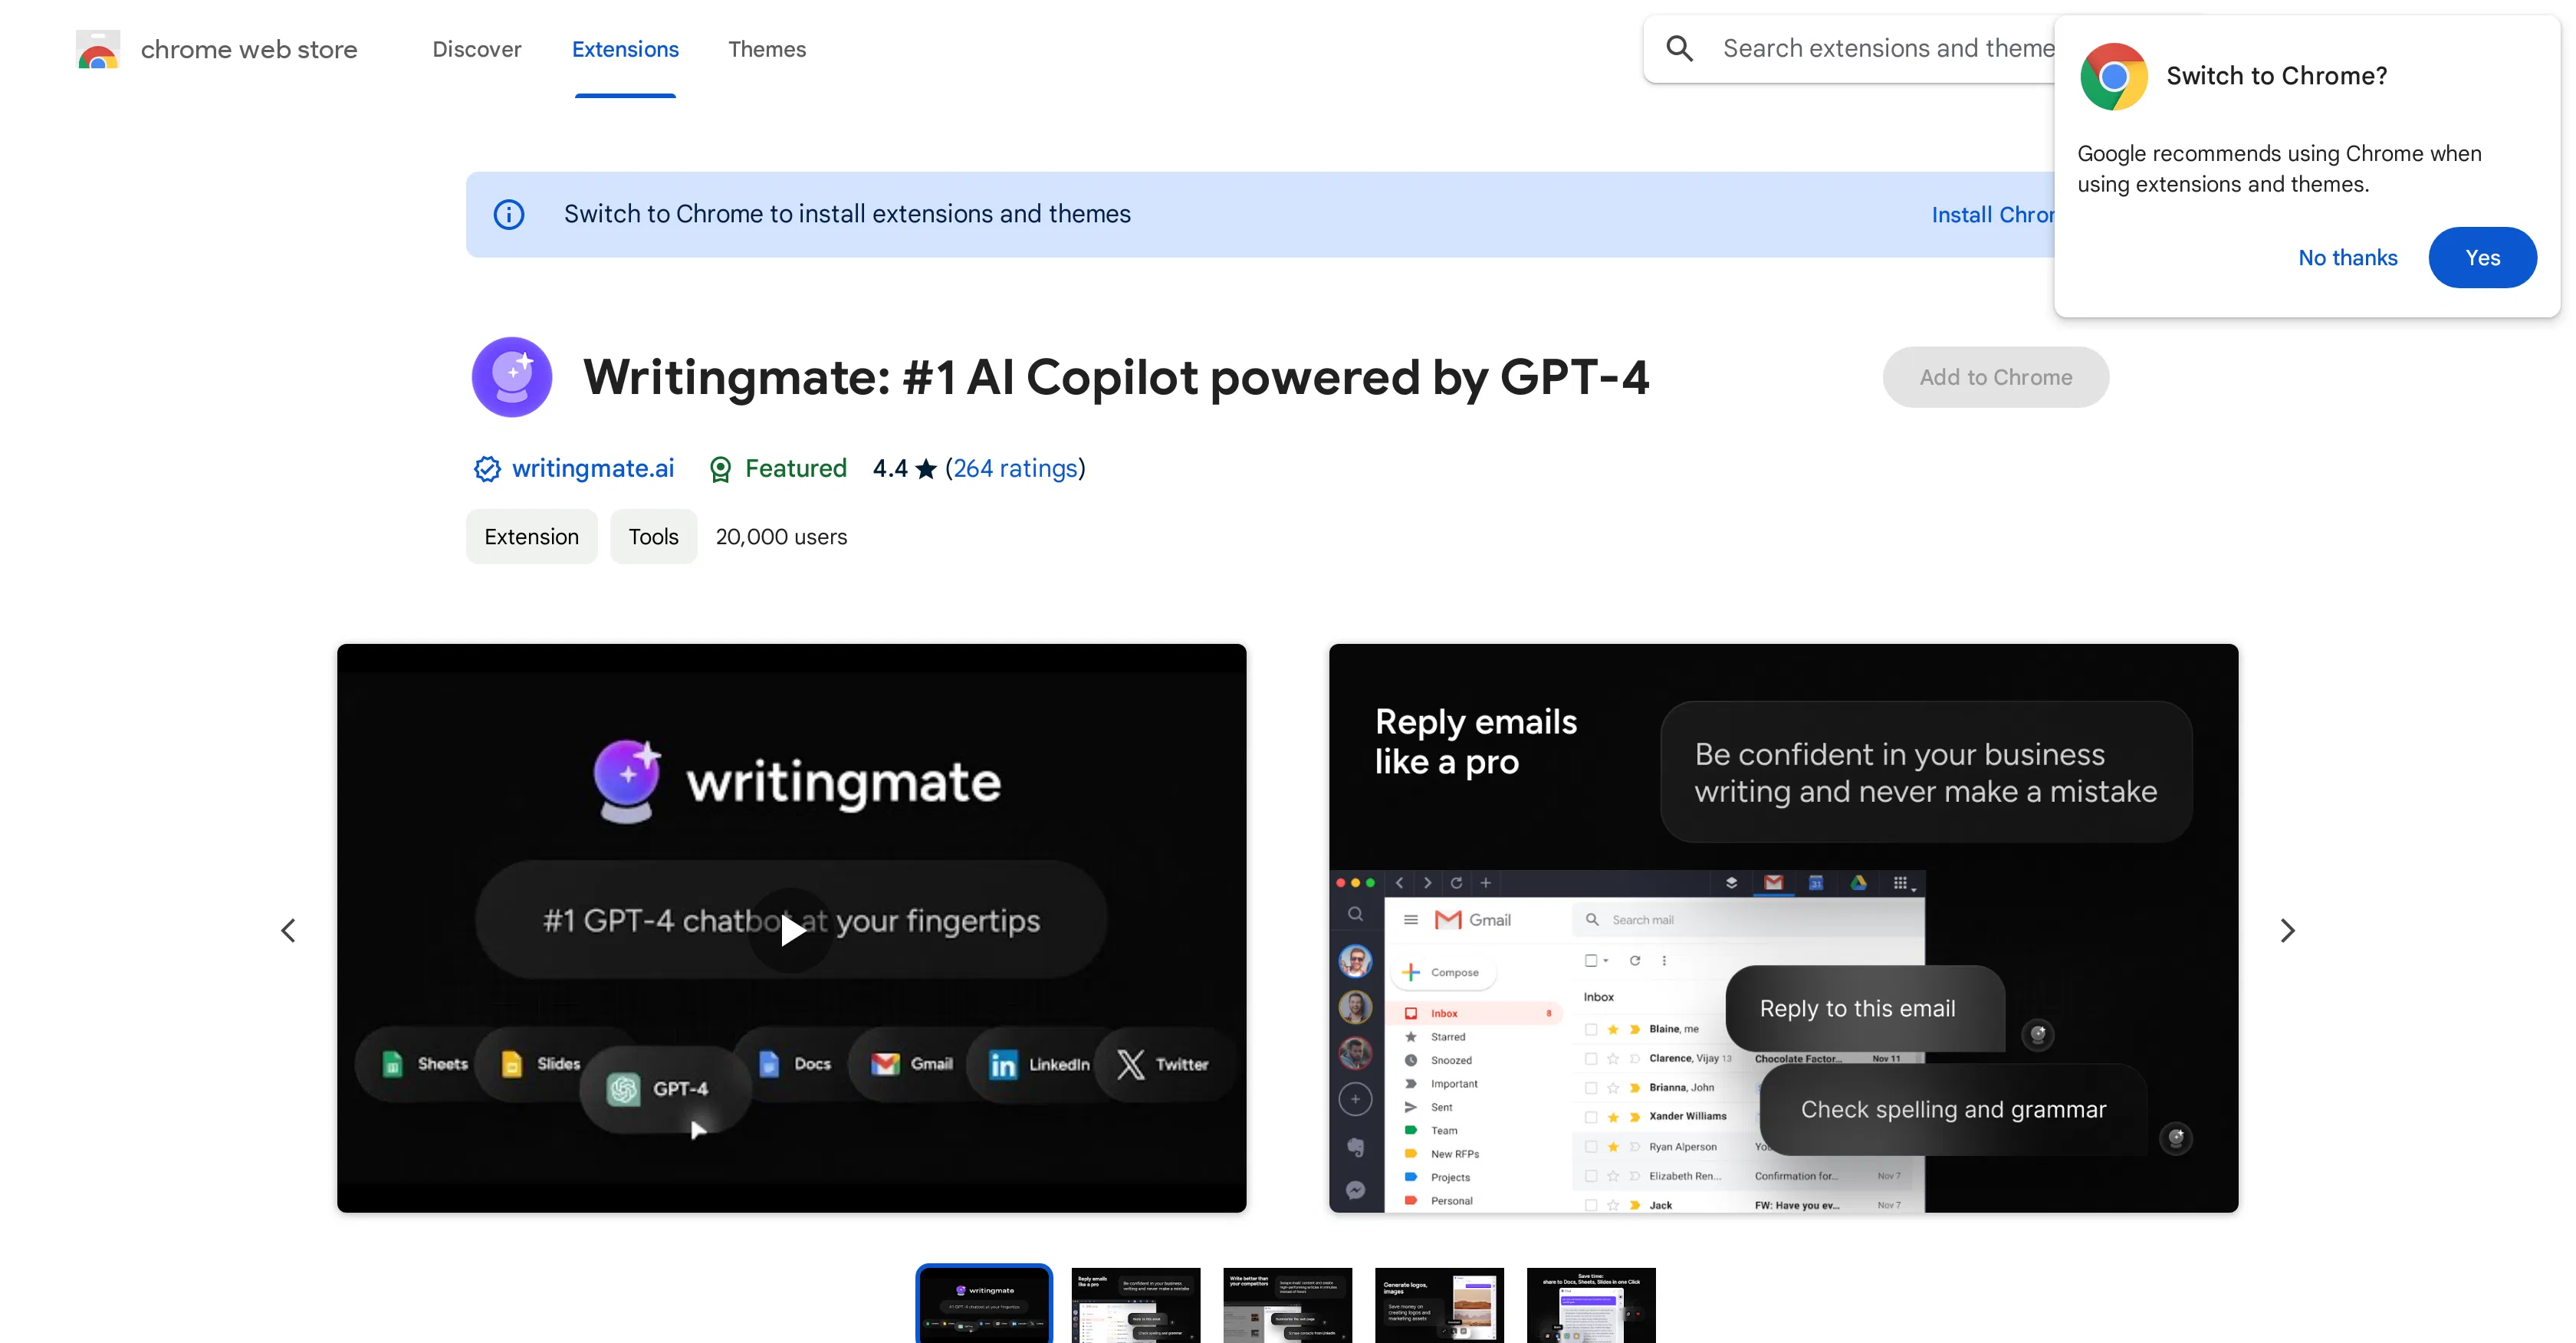Switch to the Themes tab
The width and height of the screenshot is (2576, 1343).
click(x=766, y=49)
